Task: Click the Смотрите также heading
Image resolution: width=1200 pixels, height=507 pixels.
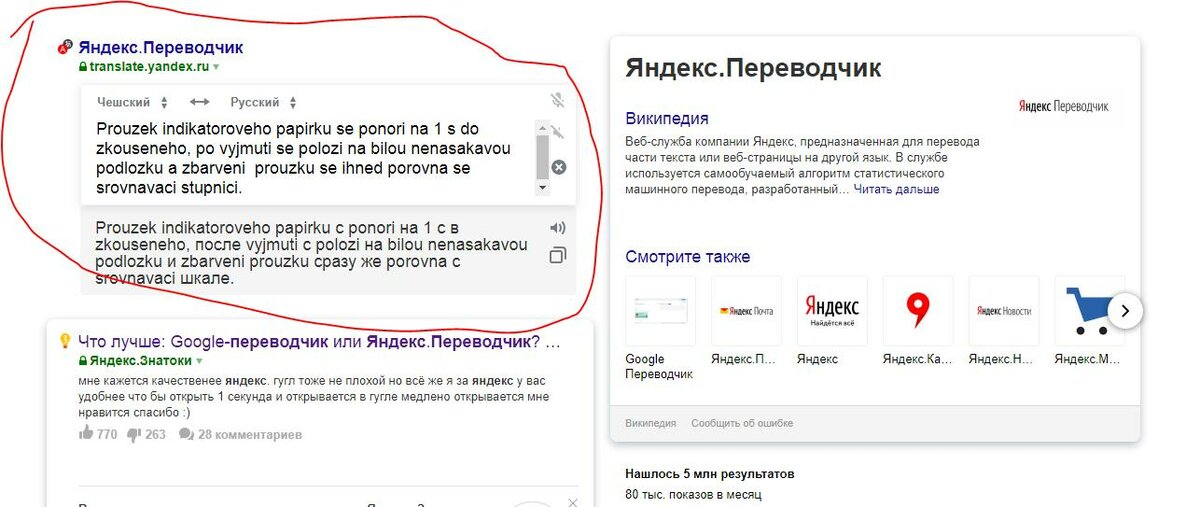Action: point(688,257)
